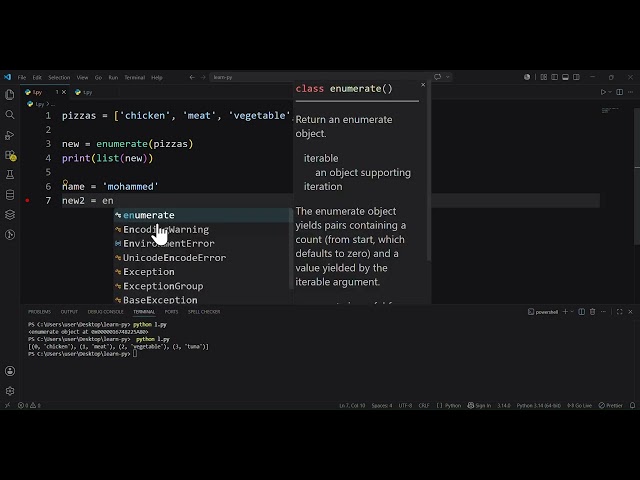
Task: Create a new terminal with plus icon
Action: (x=565, y=311)
